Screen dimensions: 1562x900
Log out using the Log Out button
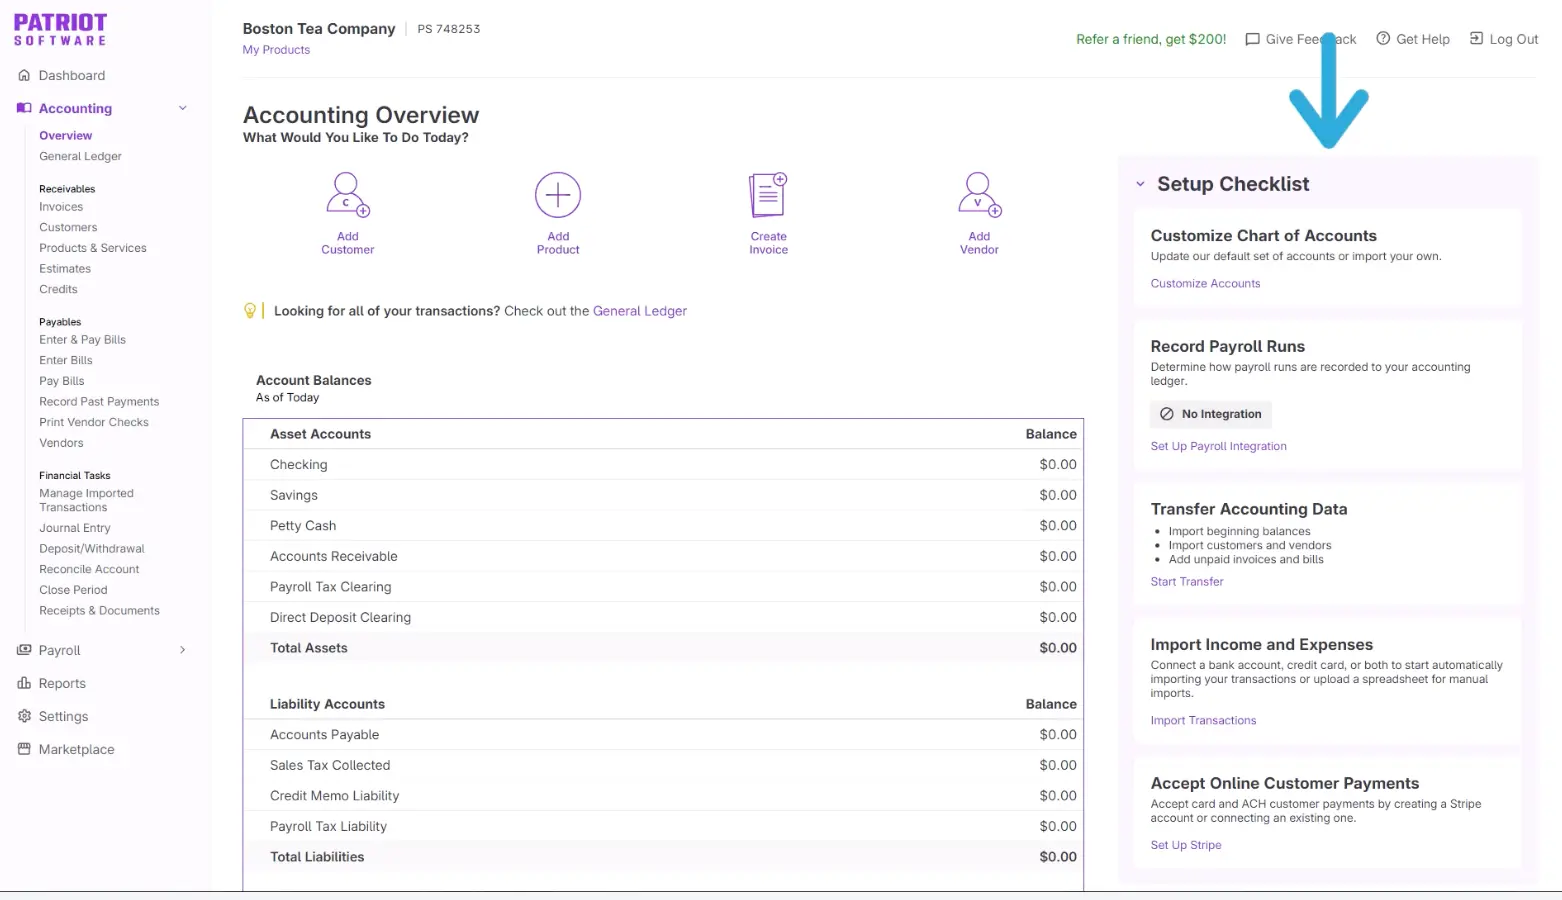(1503, 39)
